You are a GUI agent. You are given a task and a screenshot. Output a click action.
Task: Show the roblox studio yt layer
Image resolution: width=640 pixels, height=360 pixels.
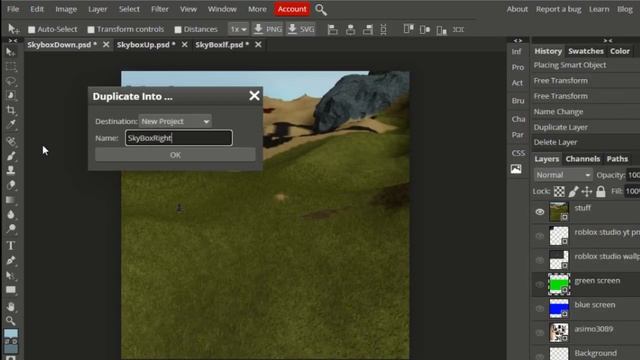(x=540, y=236)
